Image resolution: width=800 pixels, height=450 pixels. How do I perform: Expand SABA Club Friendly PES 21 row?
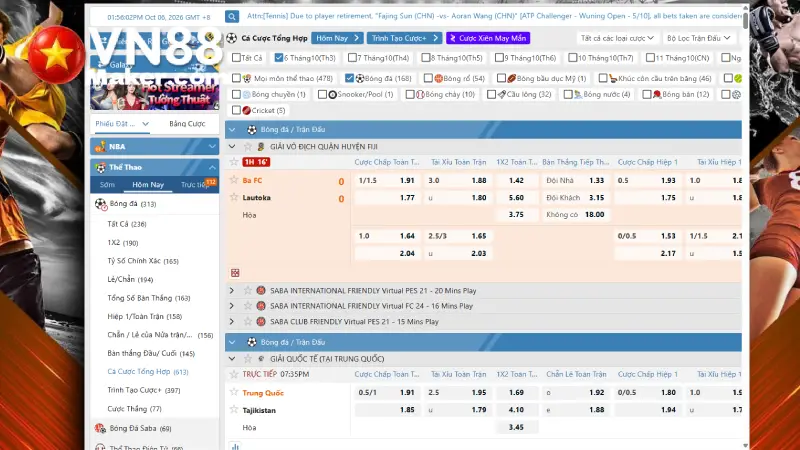click(x=232, y=321)
